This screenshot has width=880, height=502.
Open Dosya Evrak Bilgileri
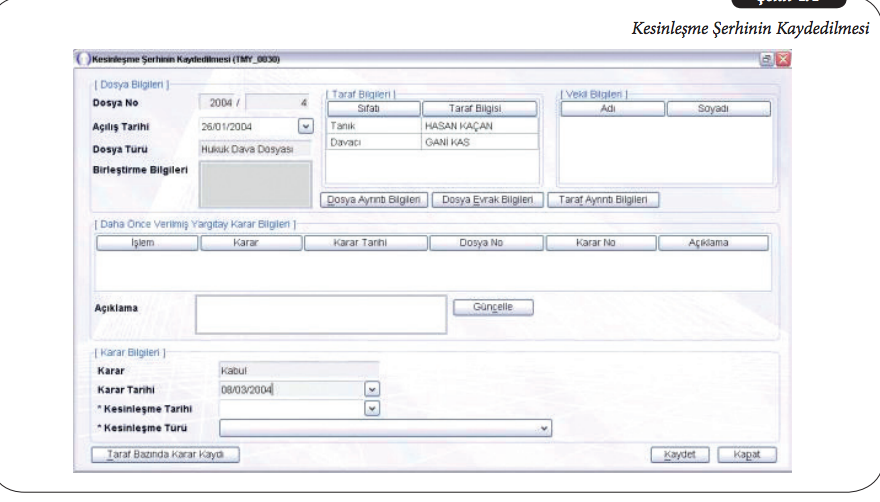487,199
